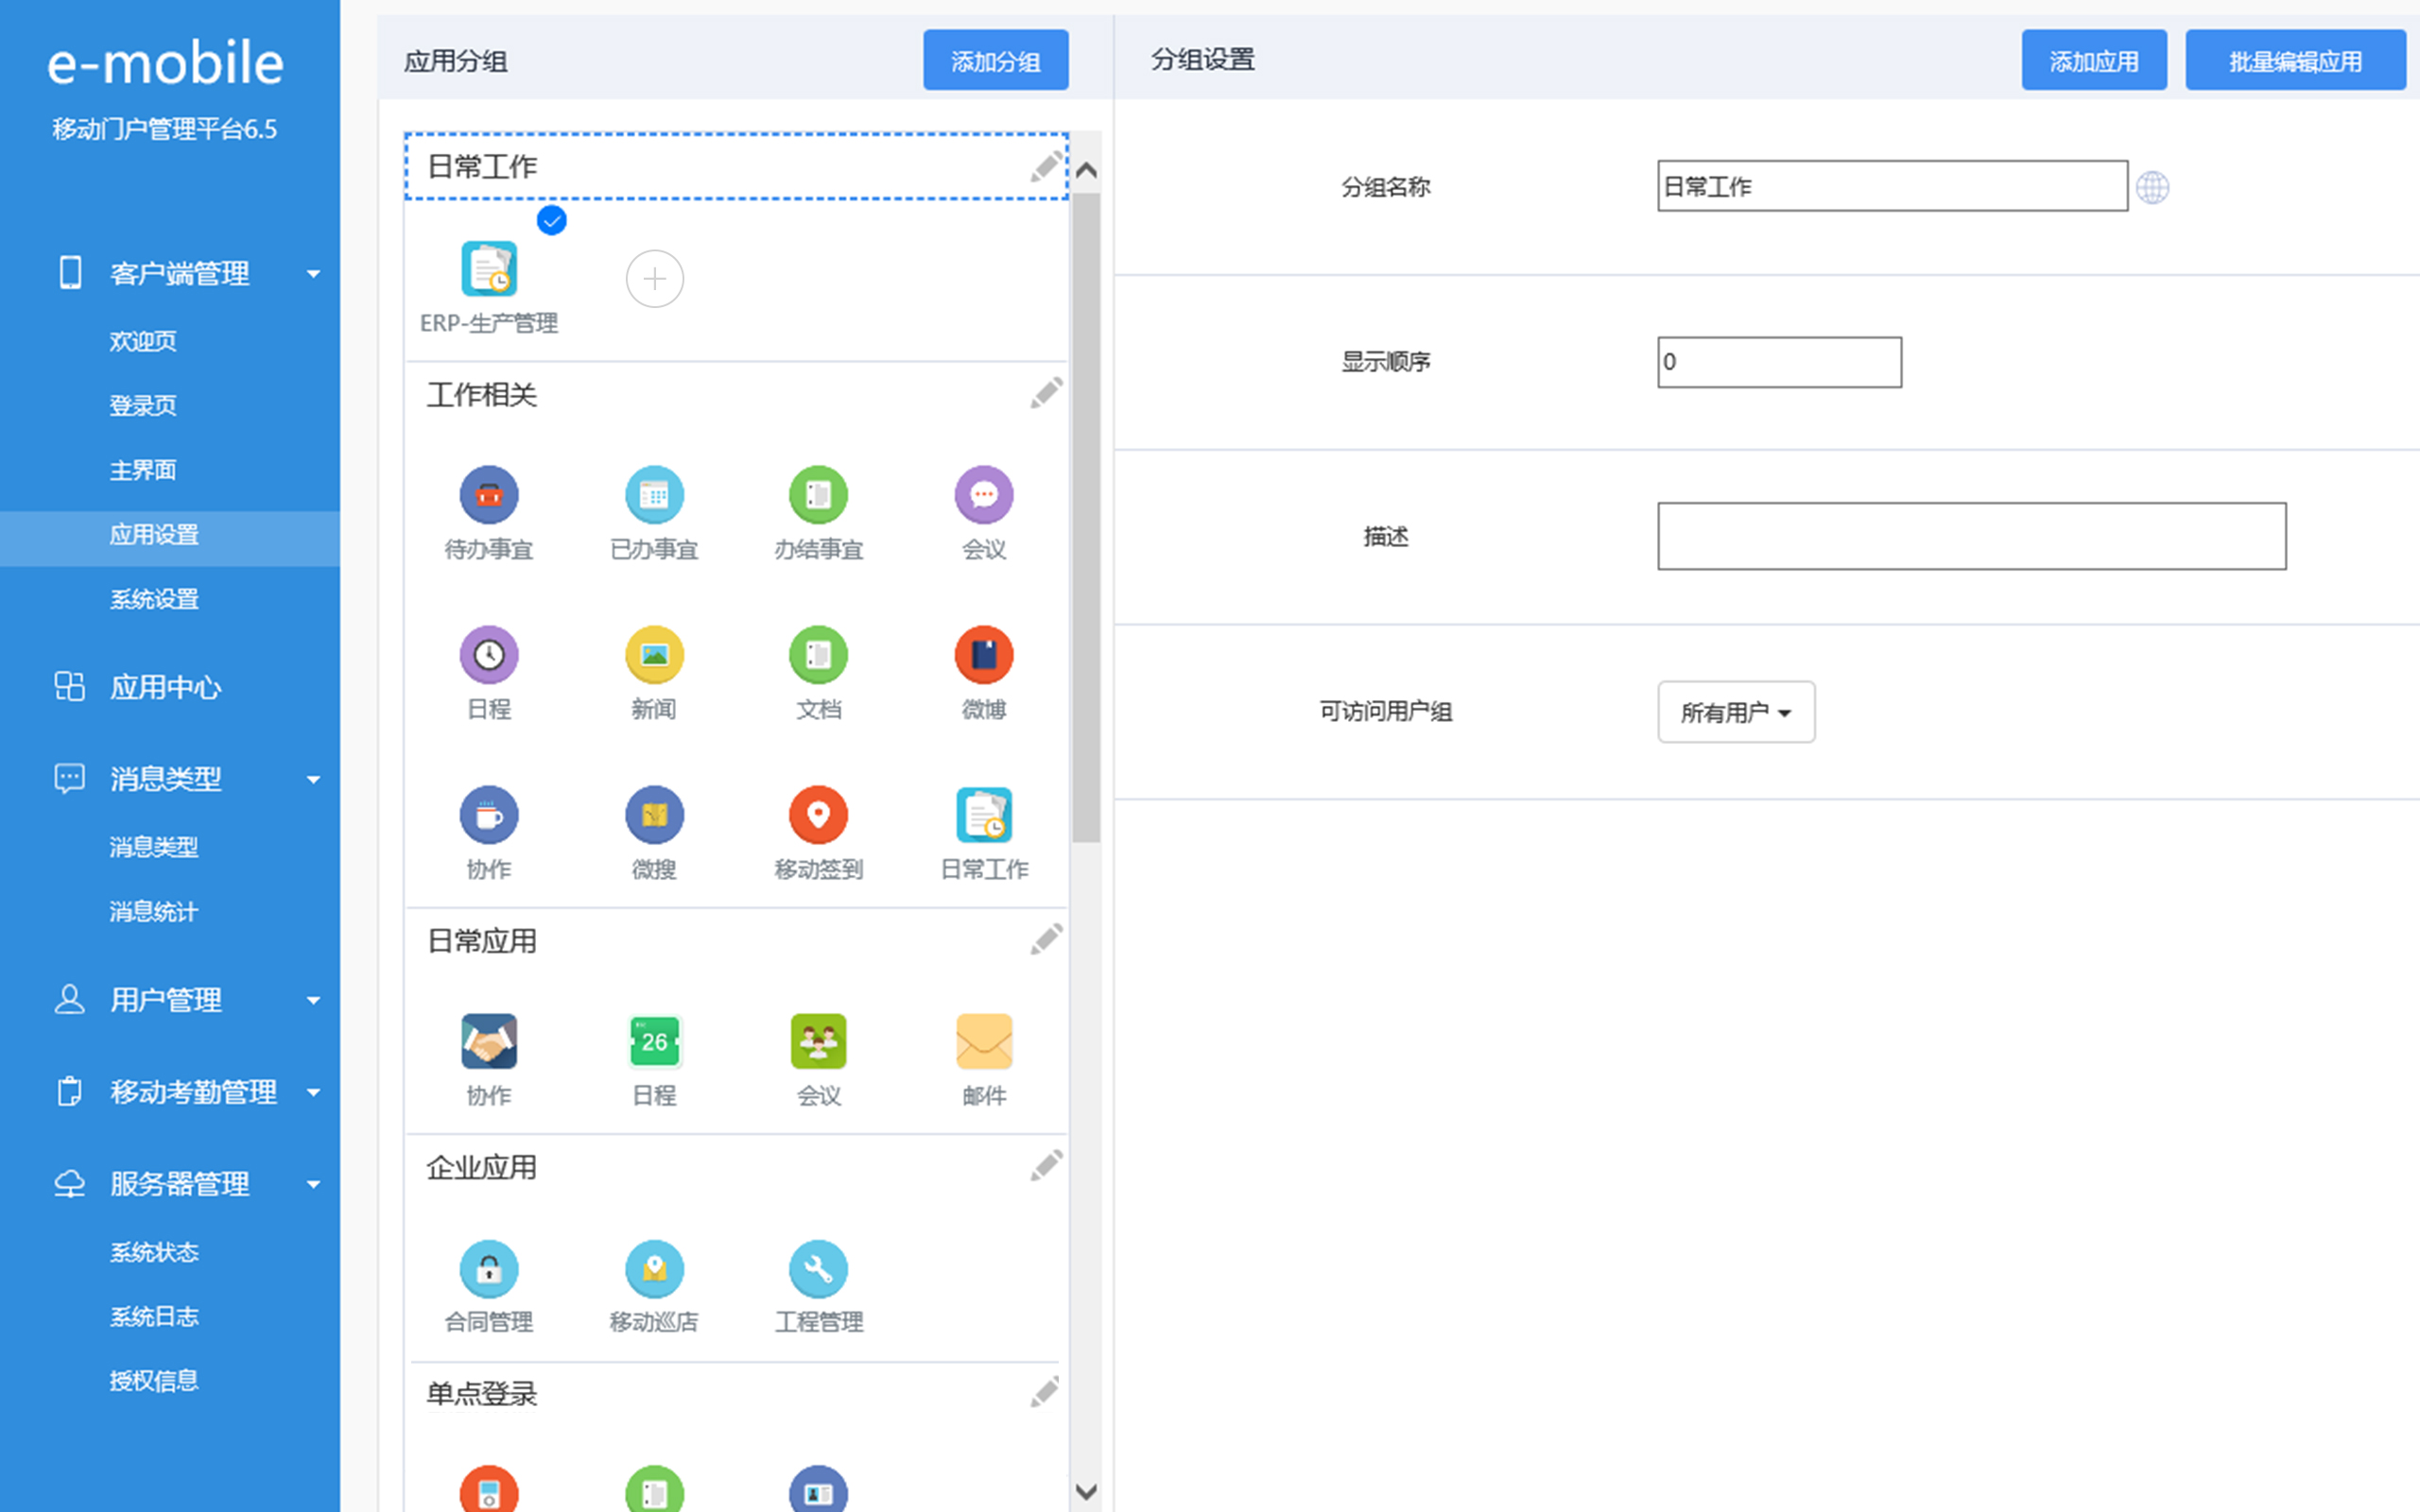
Task: Click the app list scrollbar down arrow
Action: click(1086, 1491)
